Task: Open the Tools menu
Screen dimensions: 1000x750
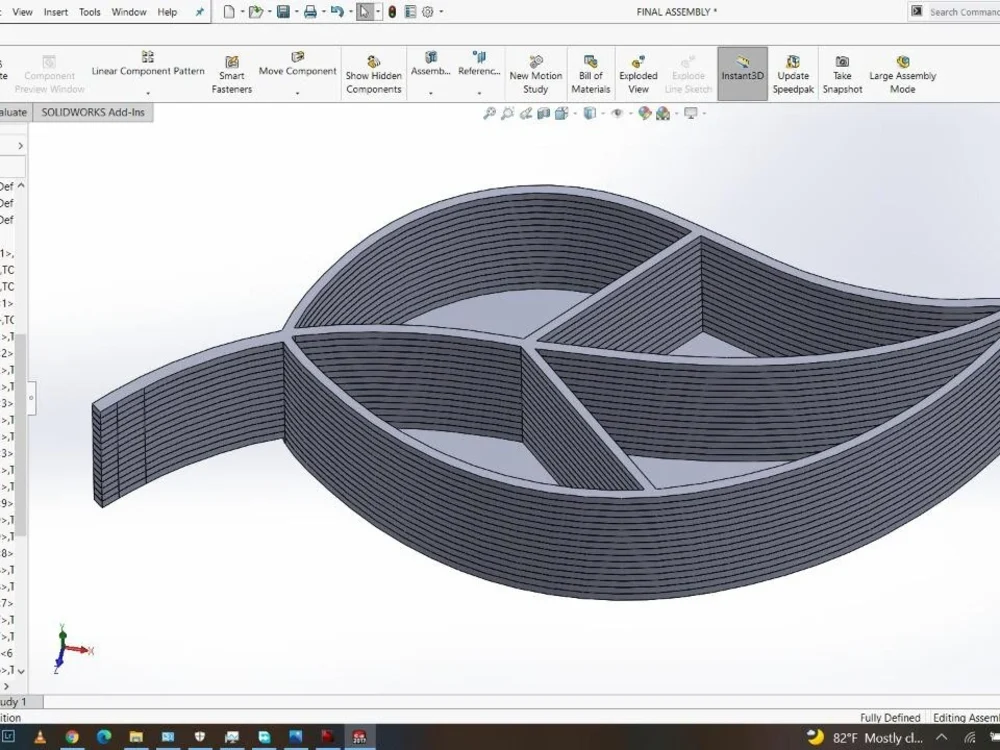Action: [x=90, y=12]
